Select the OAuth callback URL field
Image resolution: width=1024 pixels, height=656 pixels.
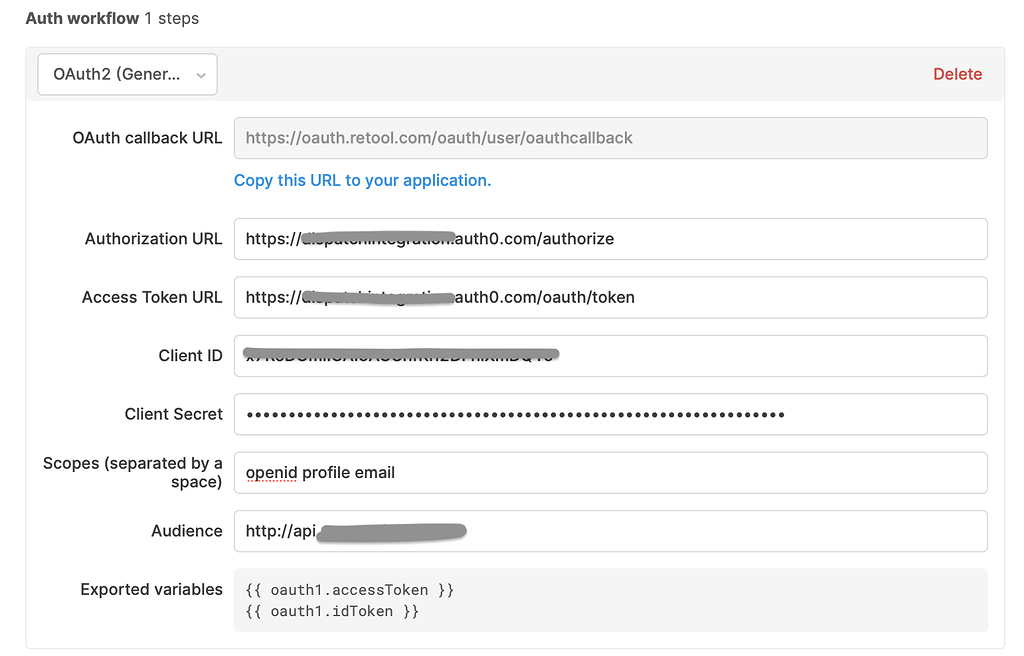click(610, 137)
